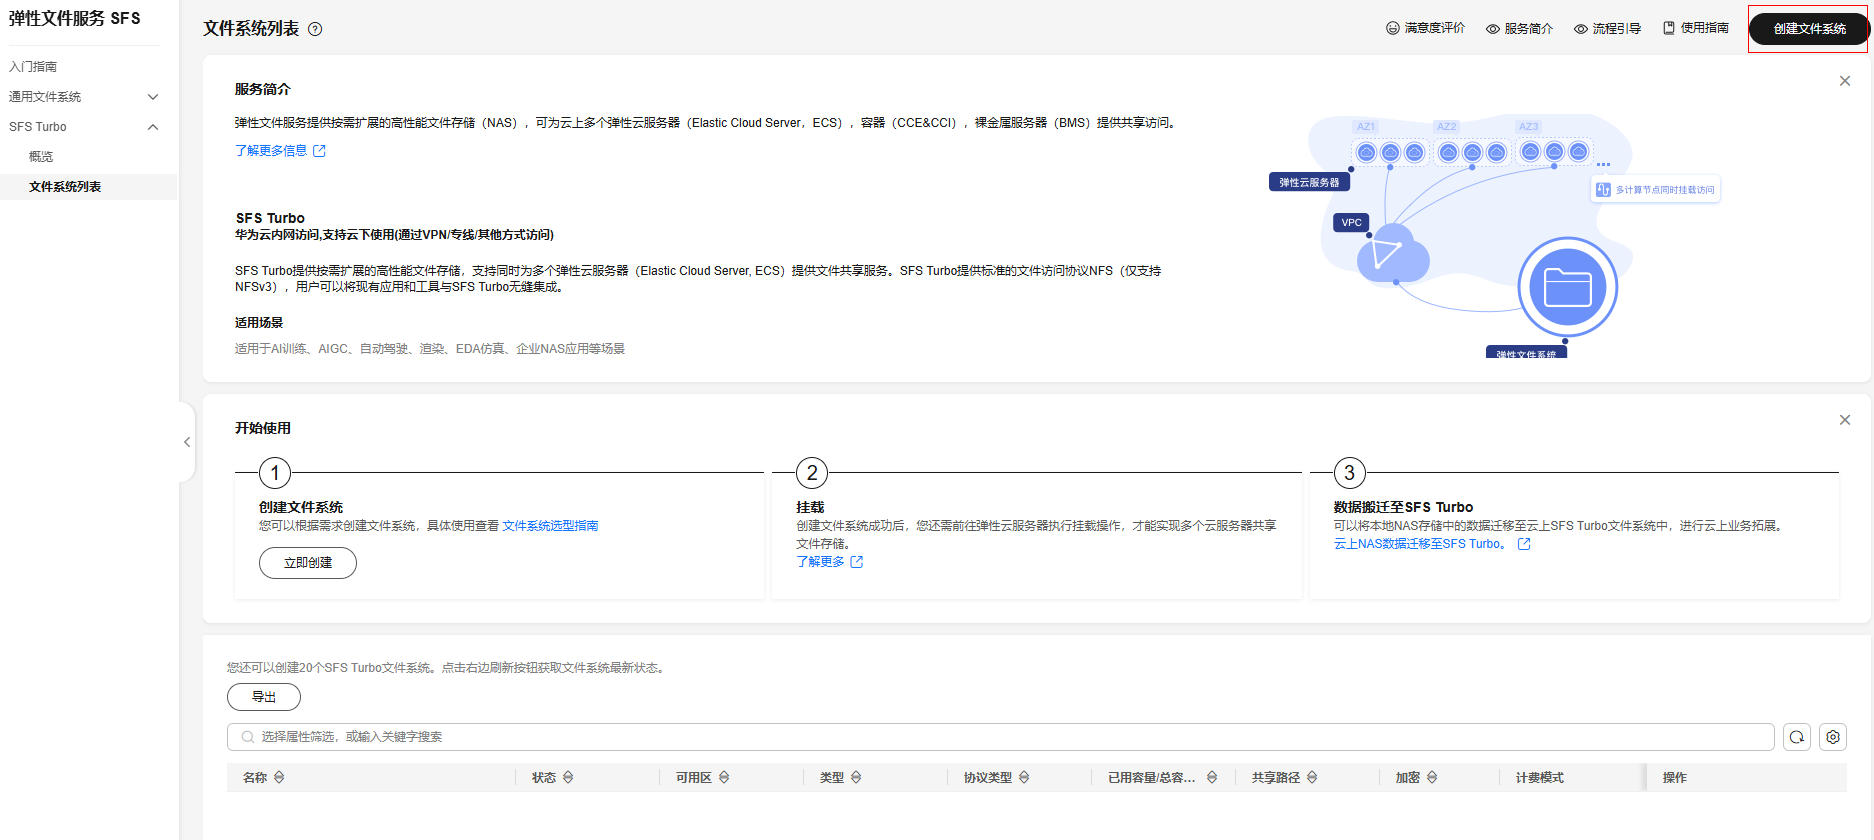
Task: Click external-link icon beside 了解更多信息
Action: coord(320,151)
